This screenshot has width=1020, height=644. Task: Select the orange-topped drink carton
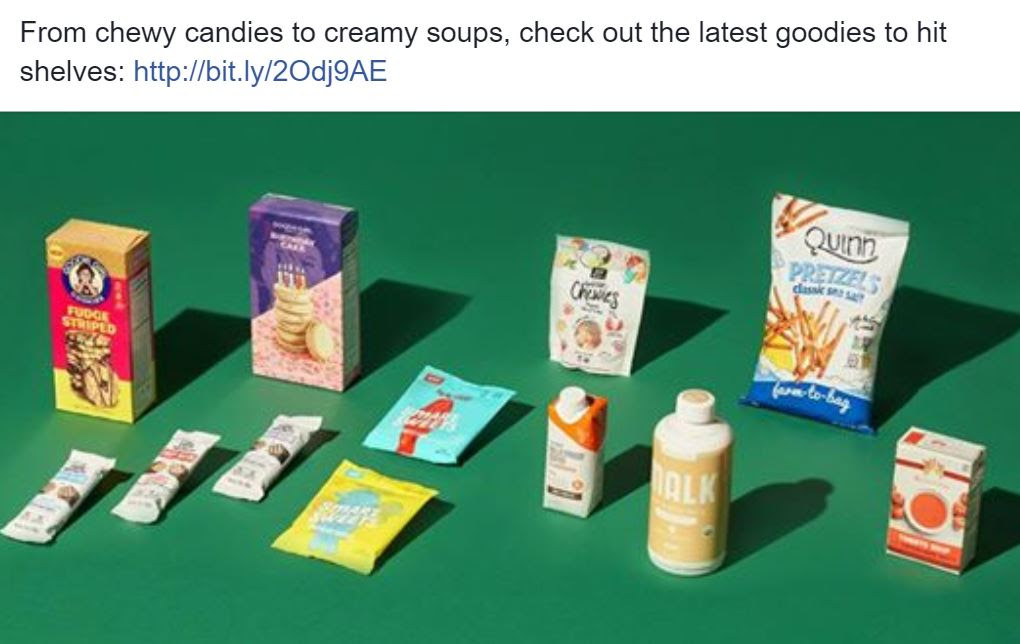574,451
